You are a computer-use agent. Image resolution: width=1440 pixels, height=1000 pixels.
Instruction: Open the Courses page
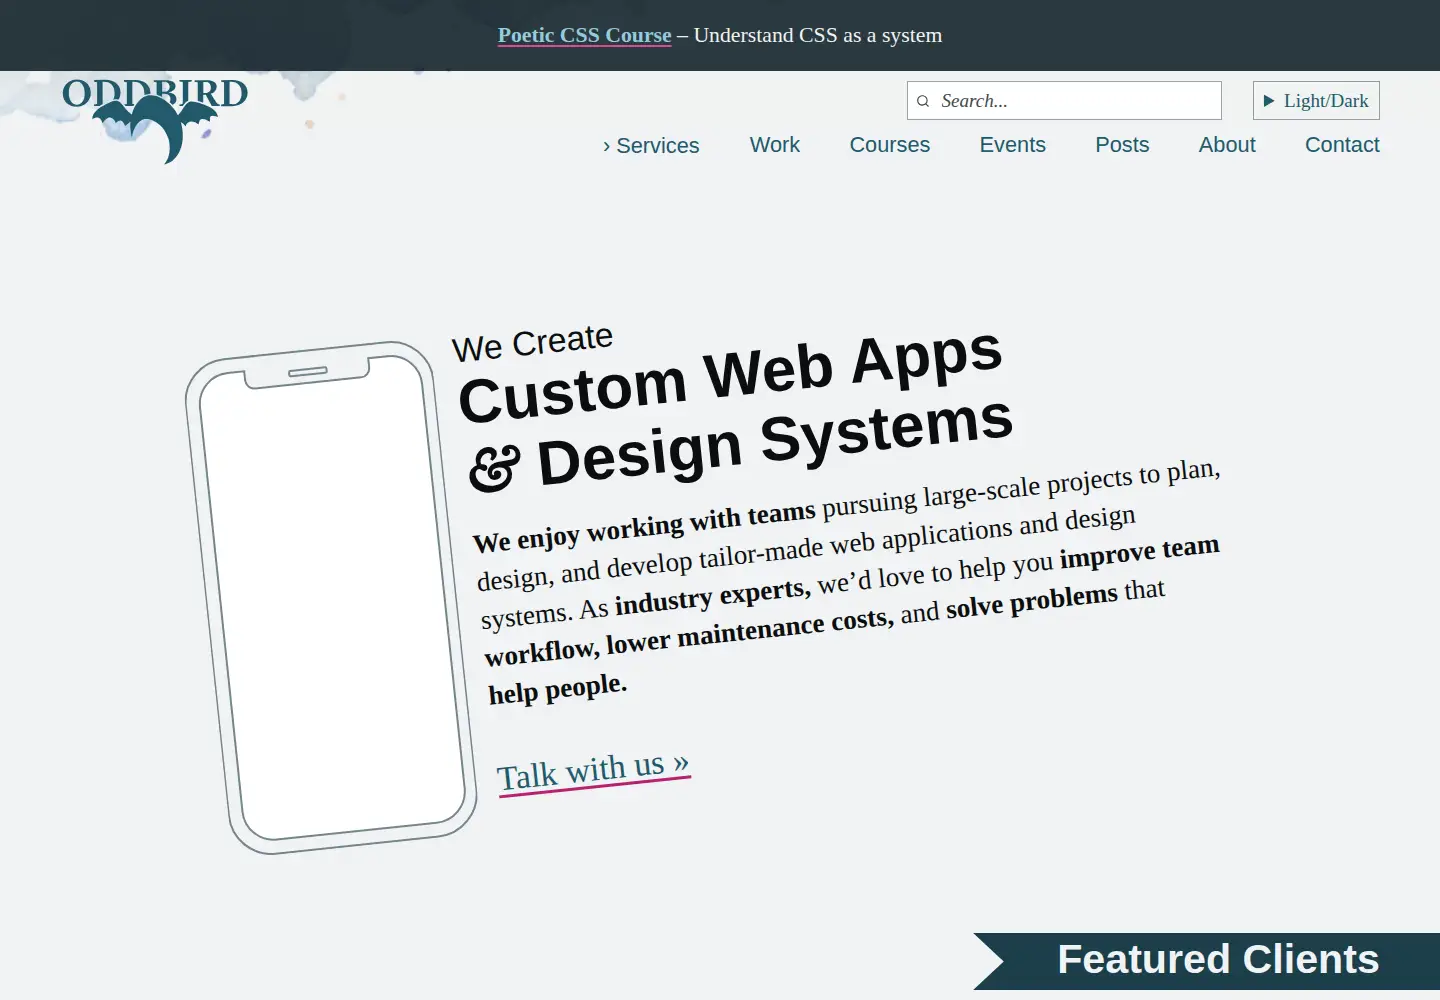click(890, 145)
